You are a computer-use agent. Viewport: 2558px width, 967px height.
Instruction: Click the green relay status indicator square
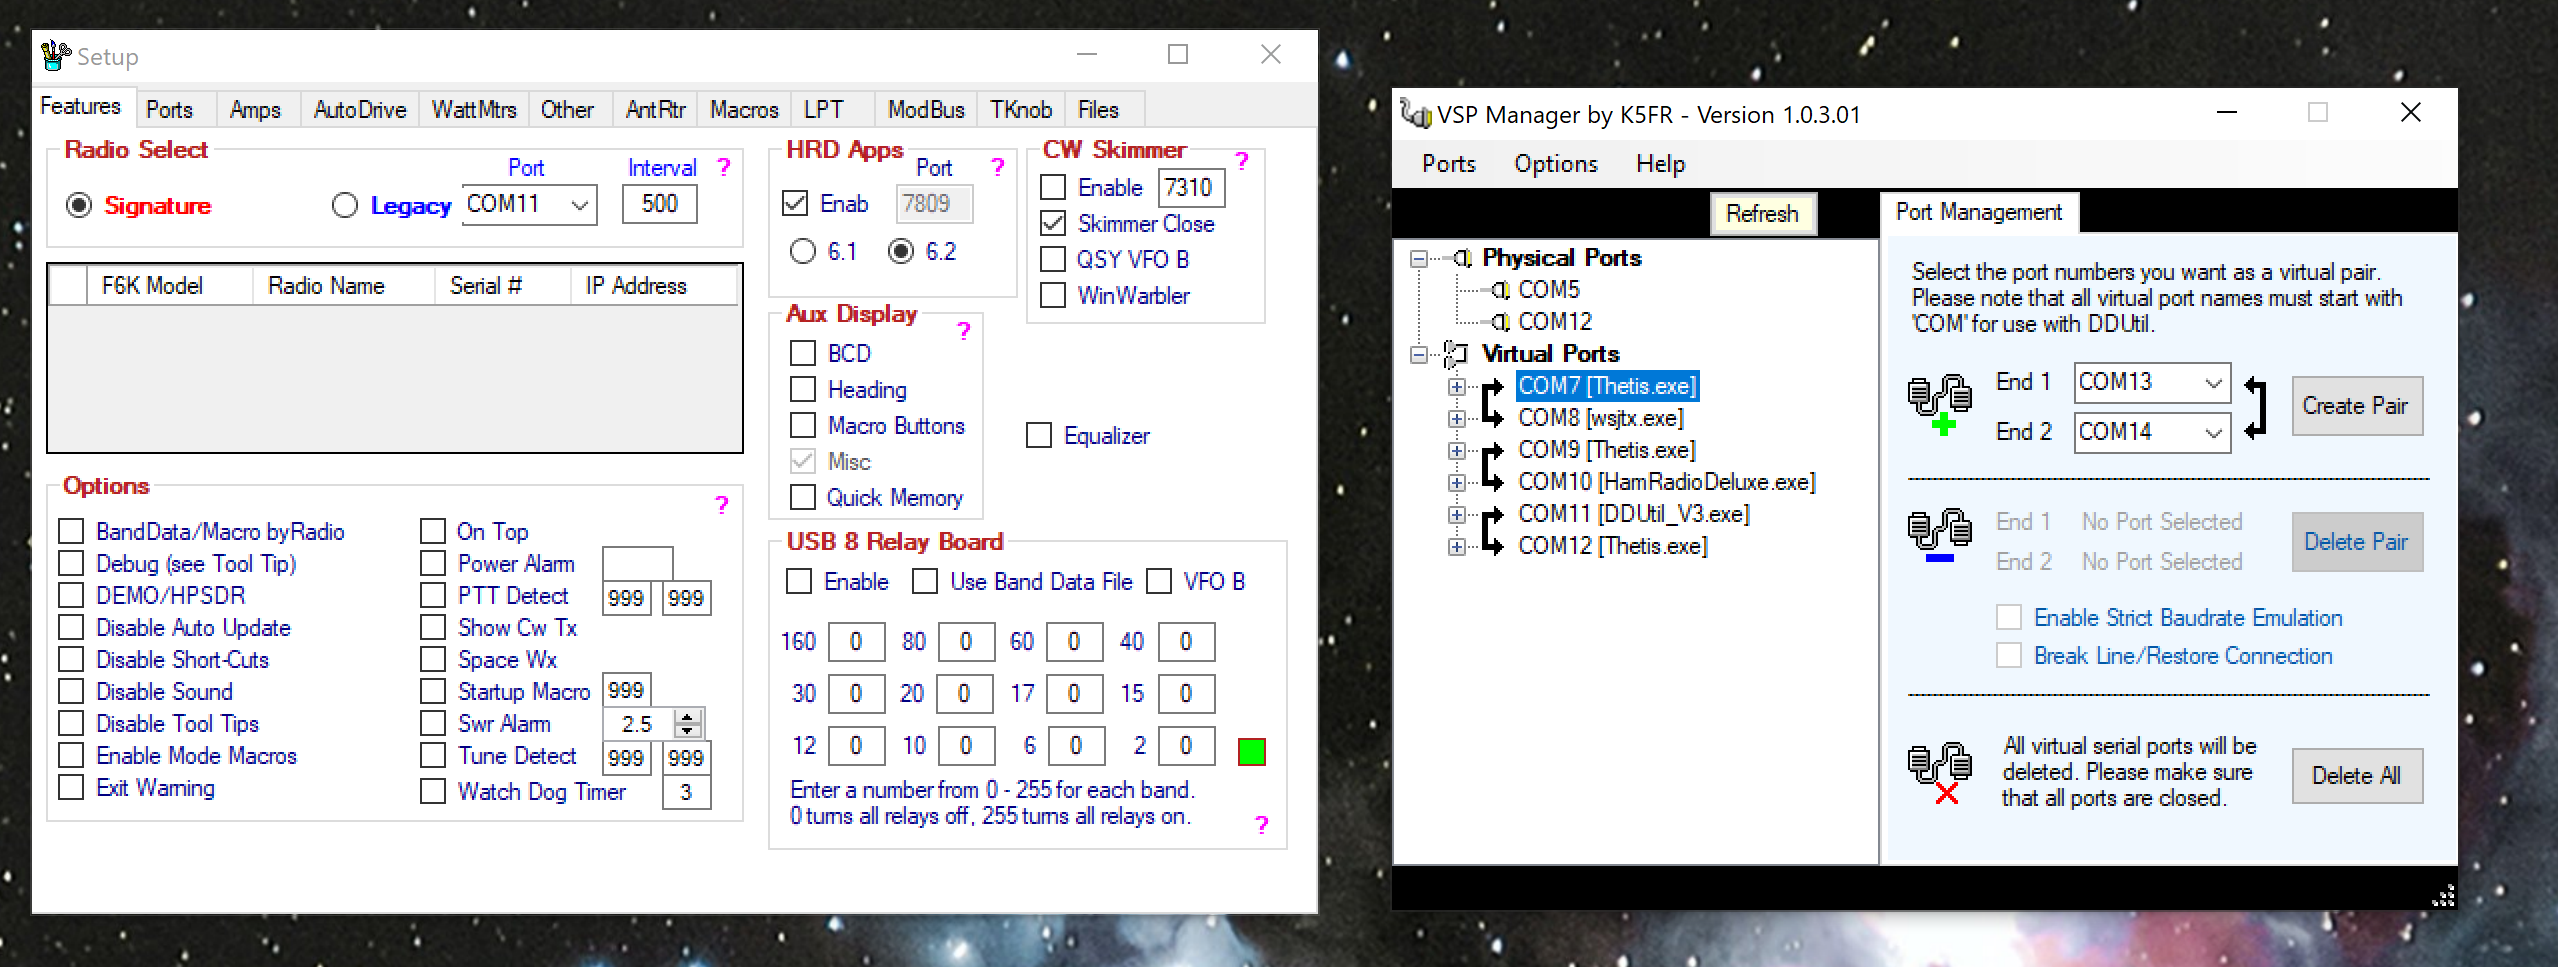pos(1252,752)
